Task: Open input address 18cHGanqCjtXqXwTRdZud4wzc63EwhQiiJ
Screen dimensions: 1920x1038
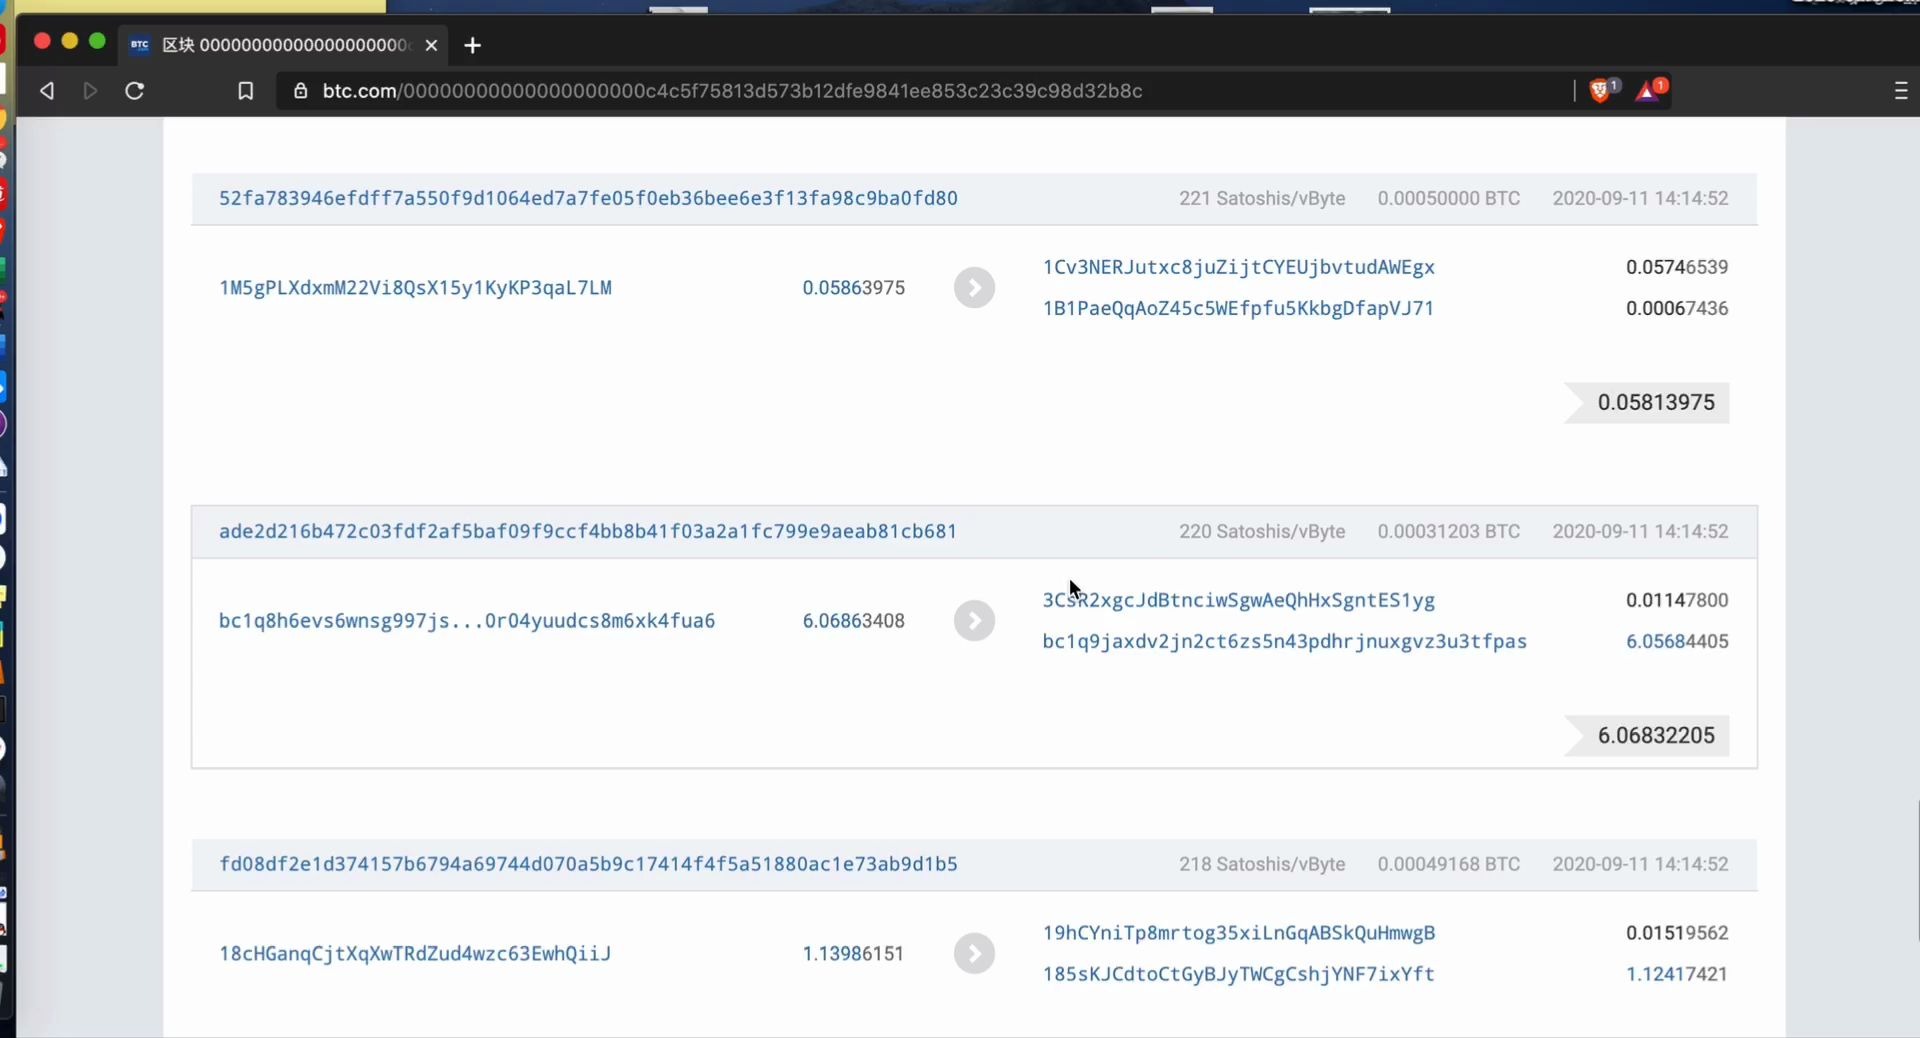Action: coord(415,954)
